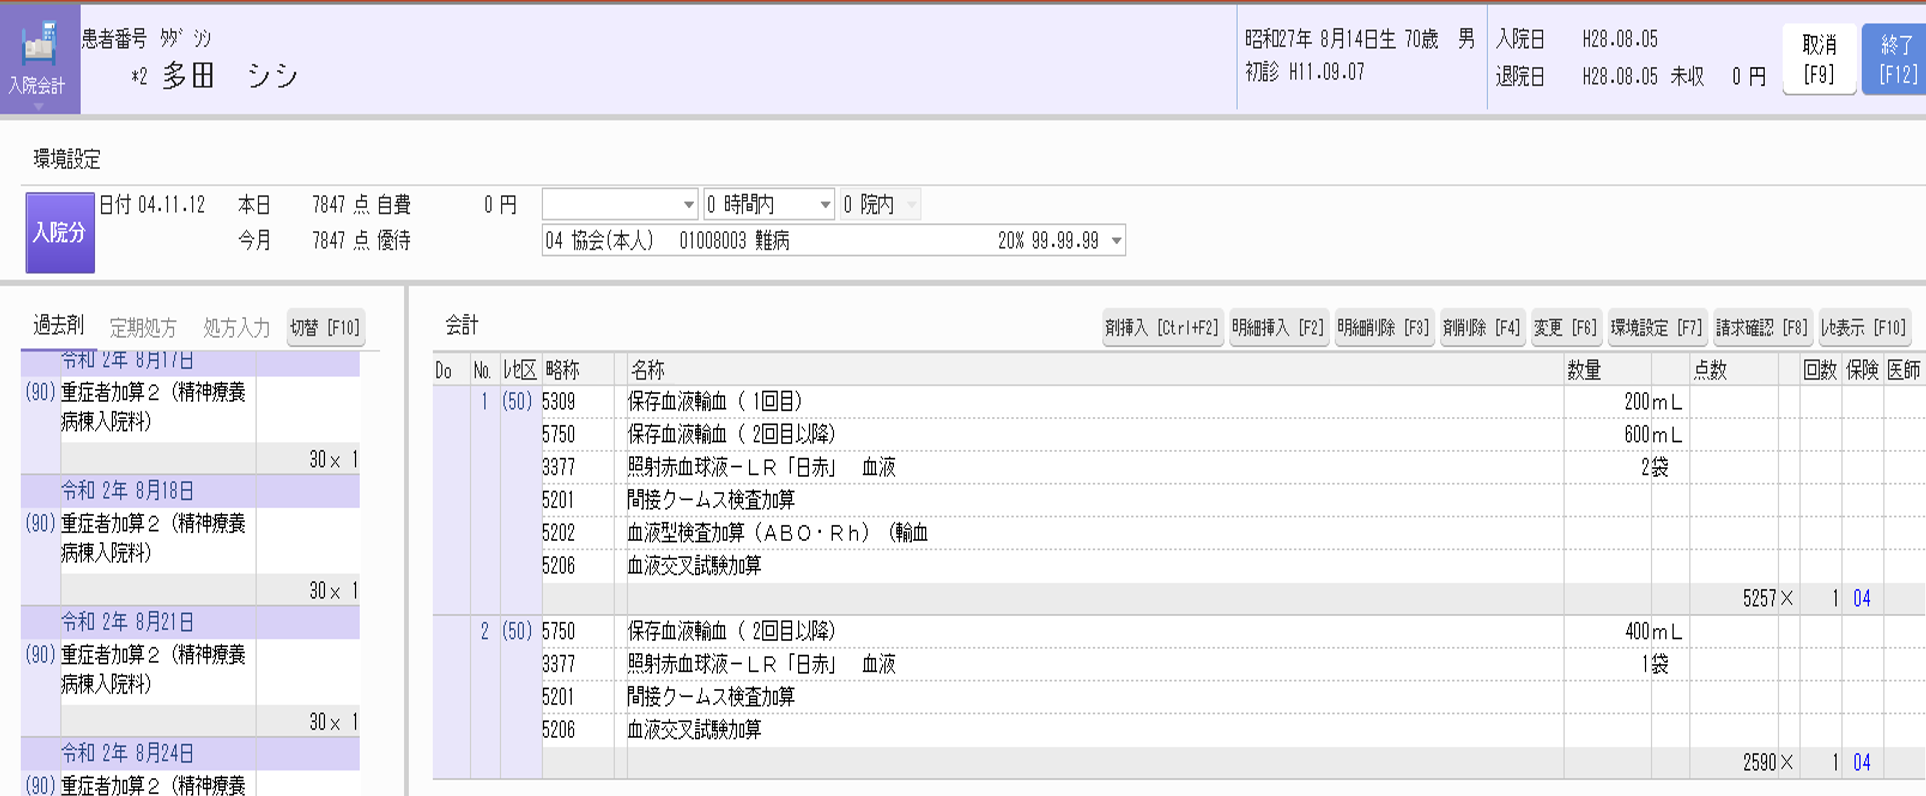
Task: Click 変更 [F6] toolbar button
Action: click(1565, 328)
